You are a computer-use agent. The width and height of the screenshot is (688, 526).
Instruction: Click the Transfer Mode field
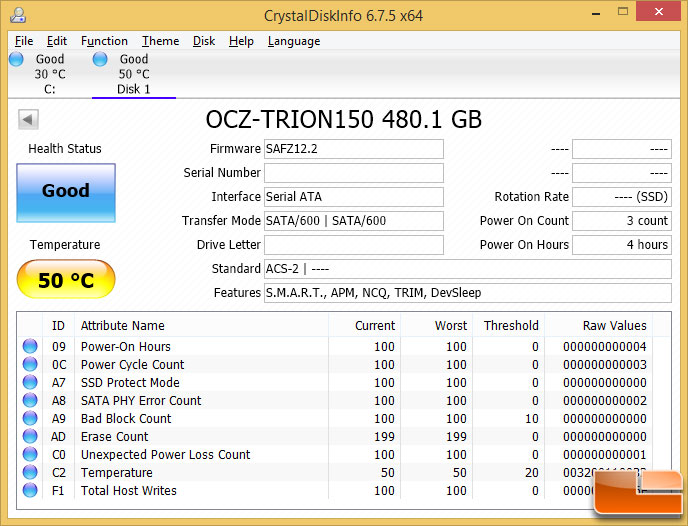click(x=354, y=221)
